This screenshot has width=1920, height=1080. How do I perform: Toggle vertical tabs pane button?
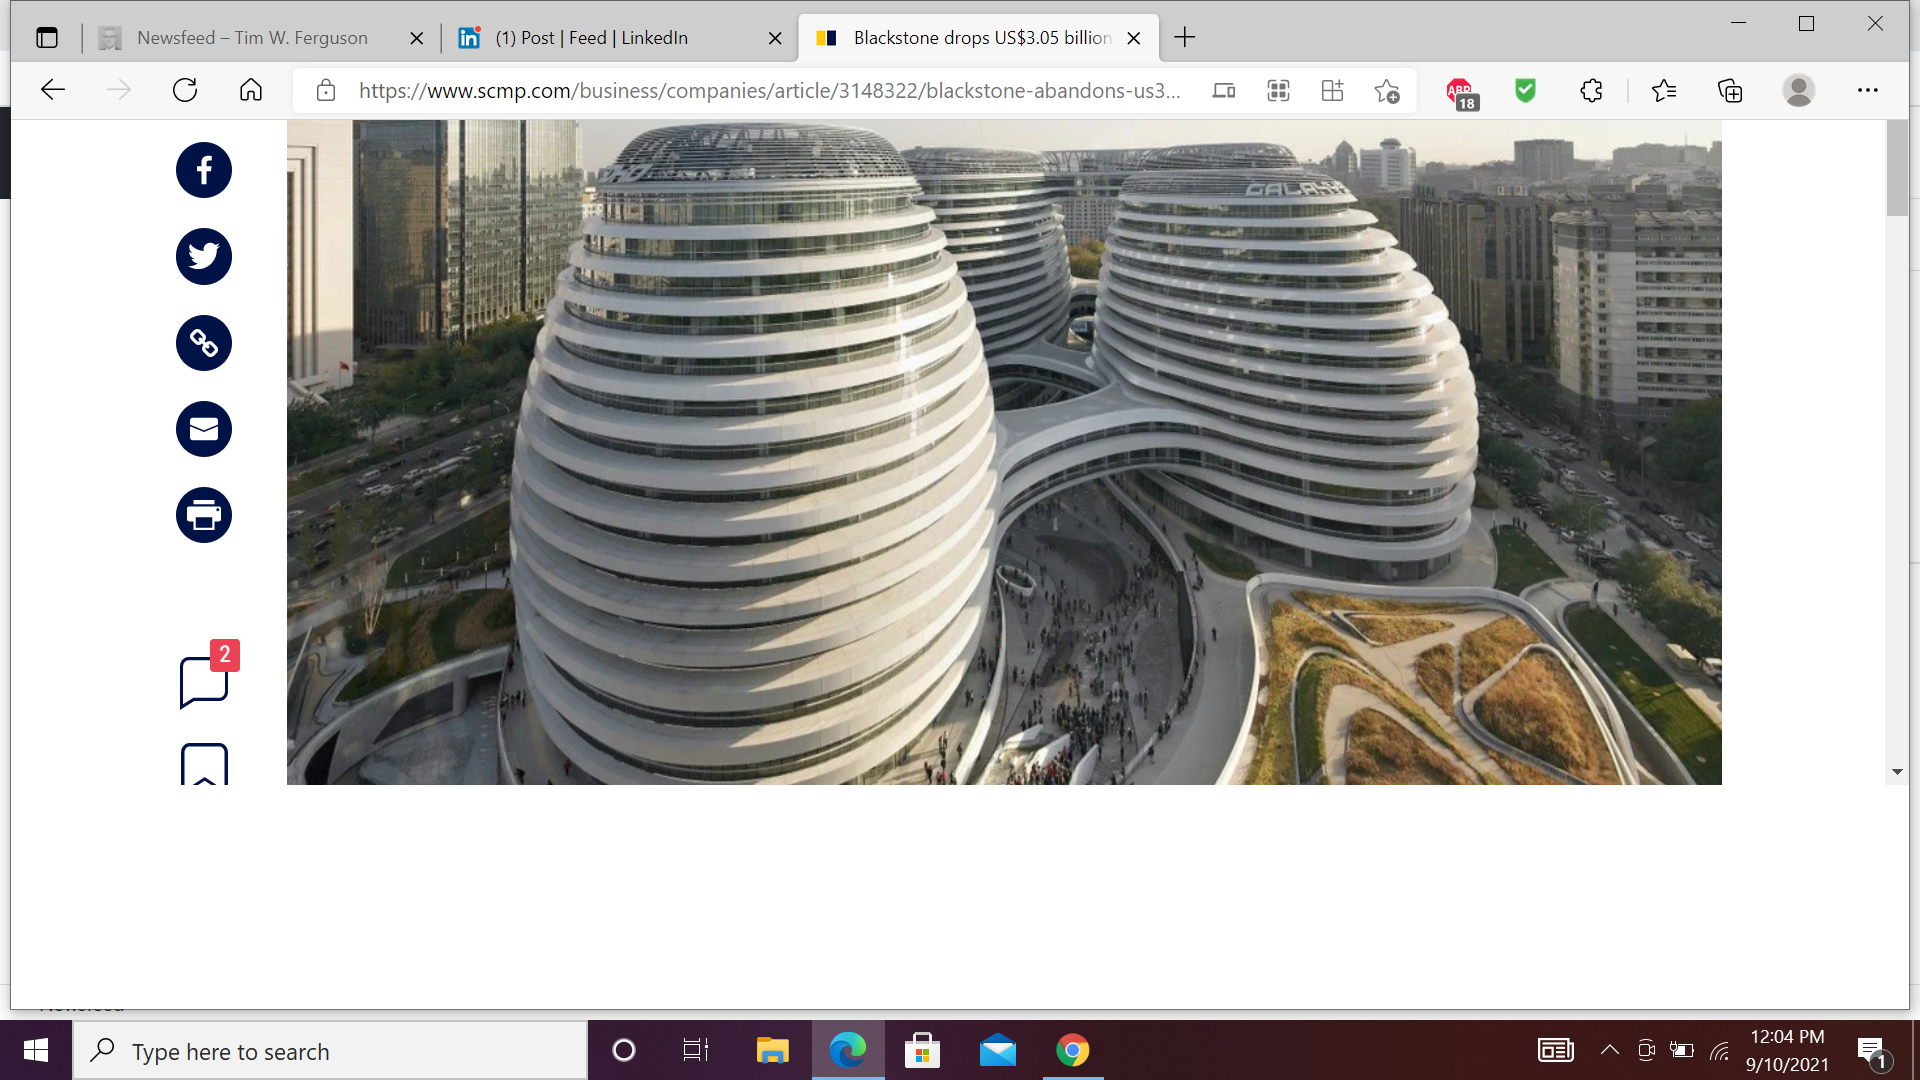[47, 38]
